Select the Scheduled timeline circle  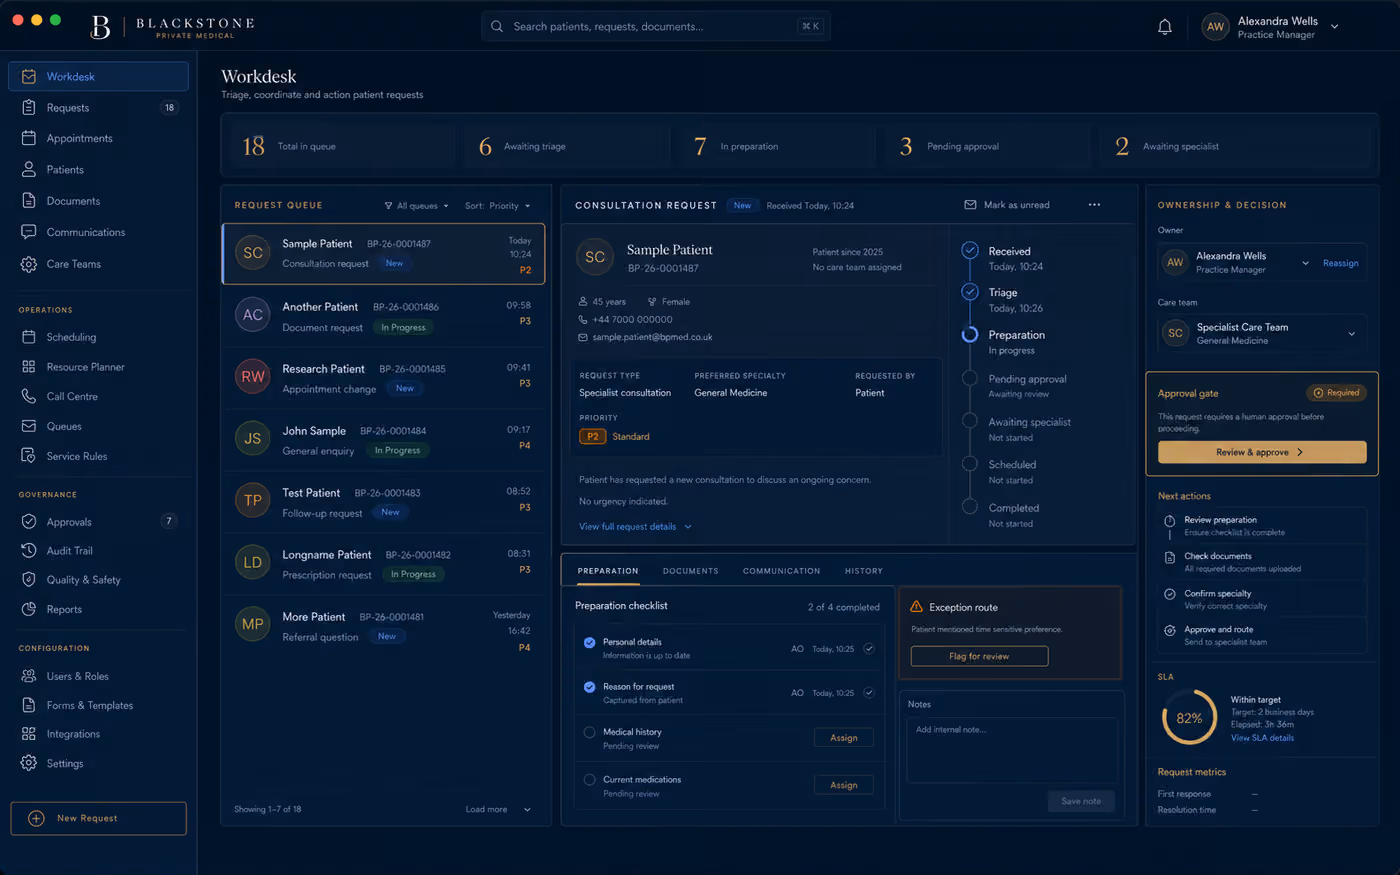pyautogui.click(x=969, y=464)
